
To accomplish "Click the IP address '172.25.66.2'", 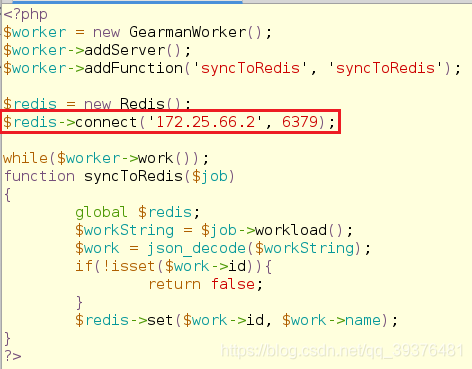I will pyautogui.click(x=205, y=122).
